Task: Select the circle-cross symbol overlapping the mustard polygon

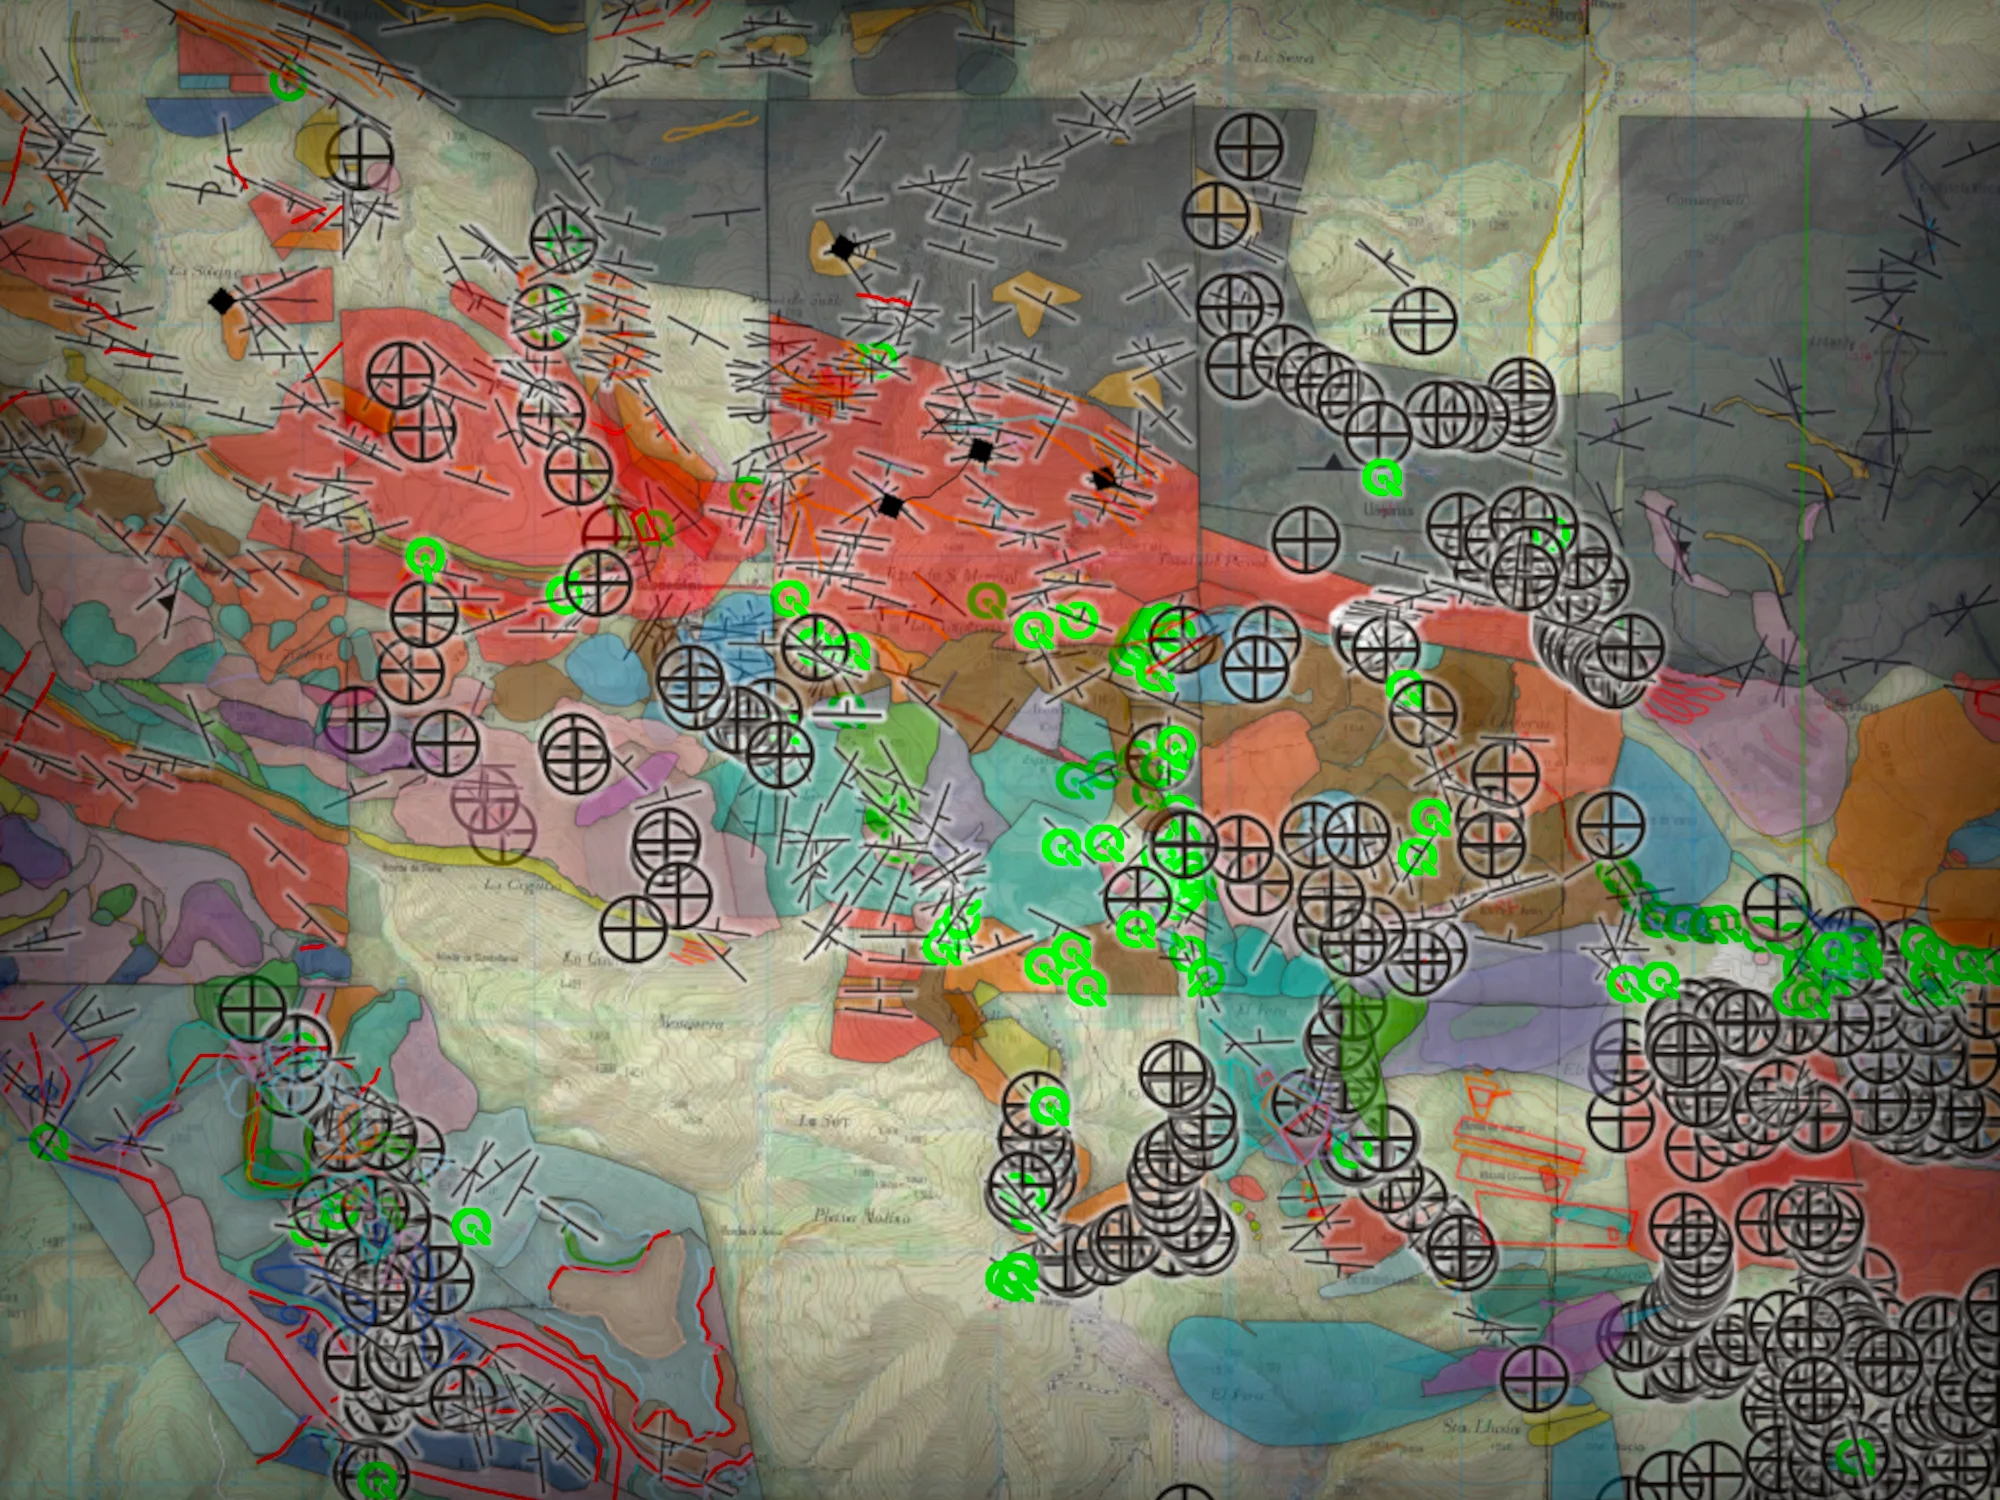Action: (x=360, y=157)
